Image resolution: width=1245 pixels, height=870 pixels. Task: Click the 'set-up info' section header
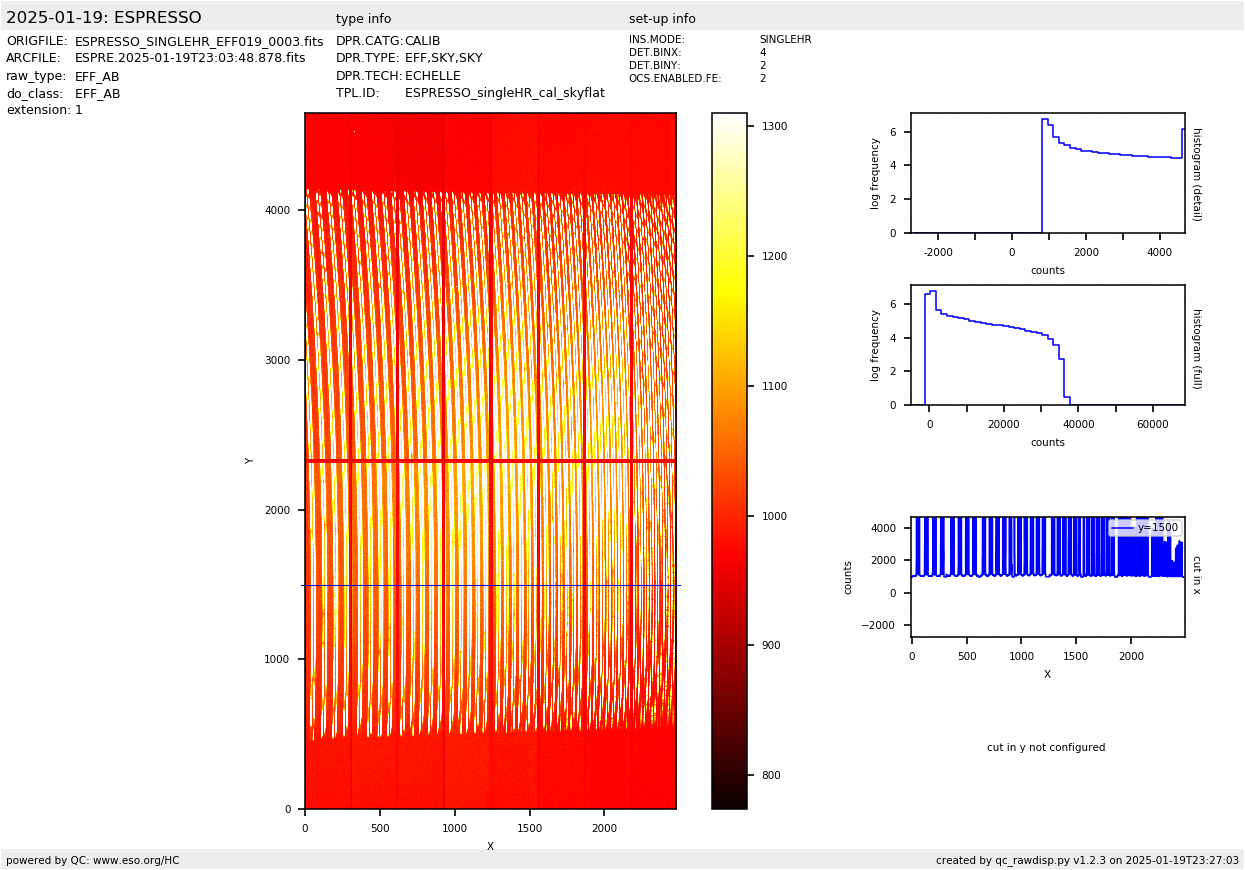click(662, 19)
